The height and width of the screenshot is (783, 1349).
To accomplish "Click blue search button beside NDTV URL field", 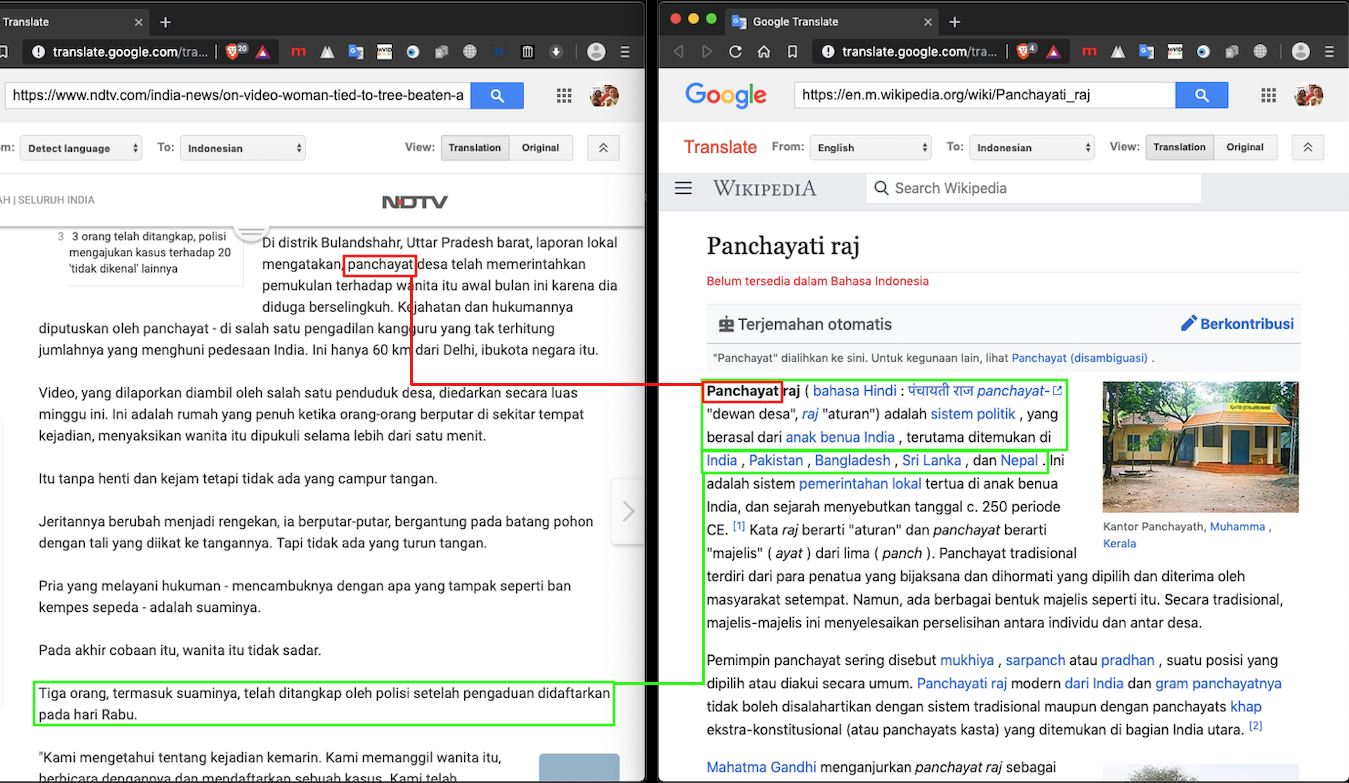I will (497, 95).
